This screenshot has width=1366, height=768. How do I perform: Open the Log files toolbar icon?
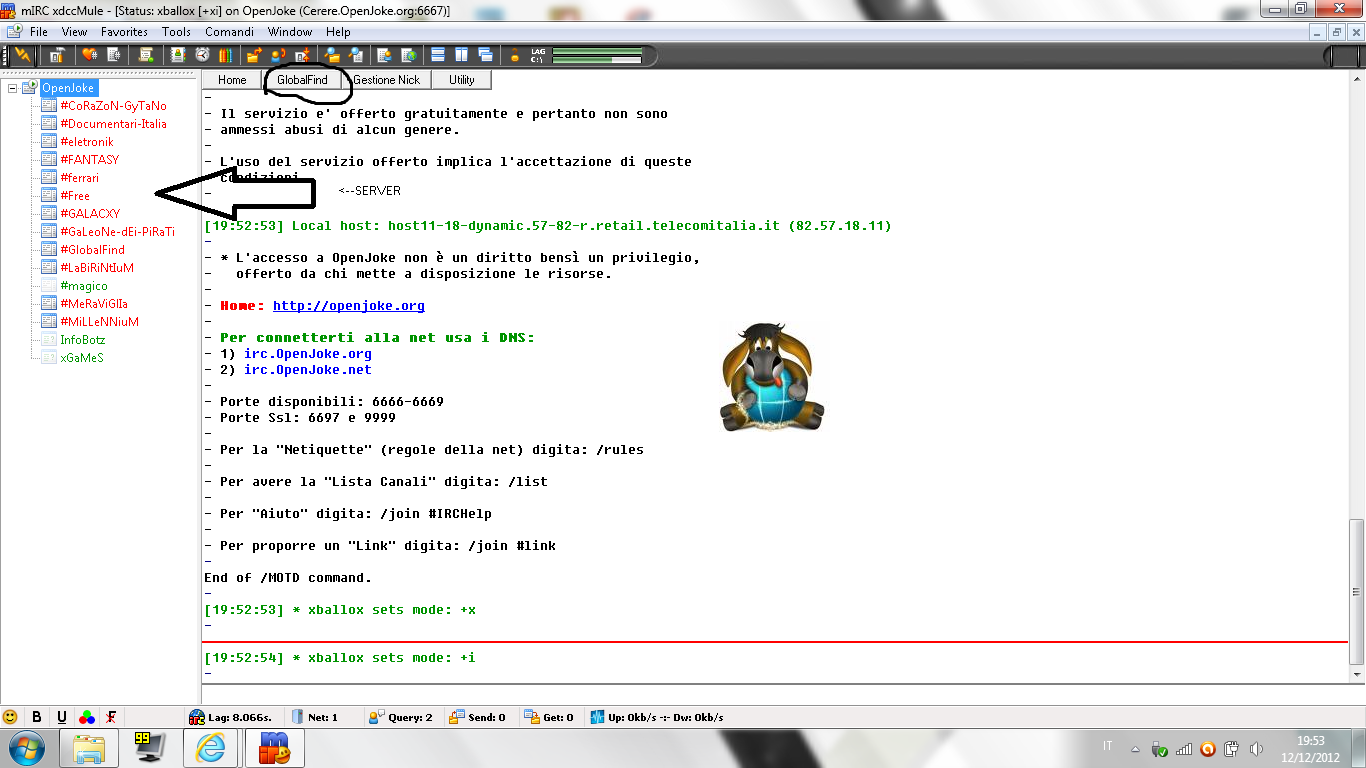coord(355,55)
